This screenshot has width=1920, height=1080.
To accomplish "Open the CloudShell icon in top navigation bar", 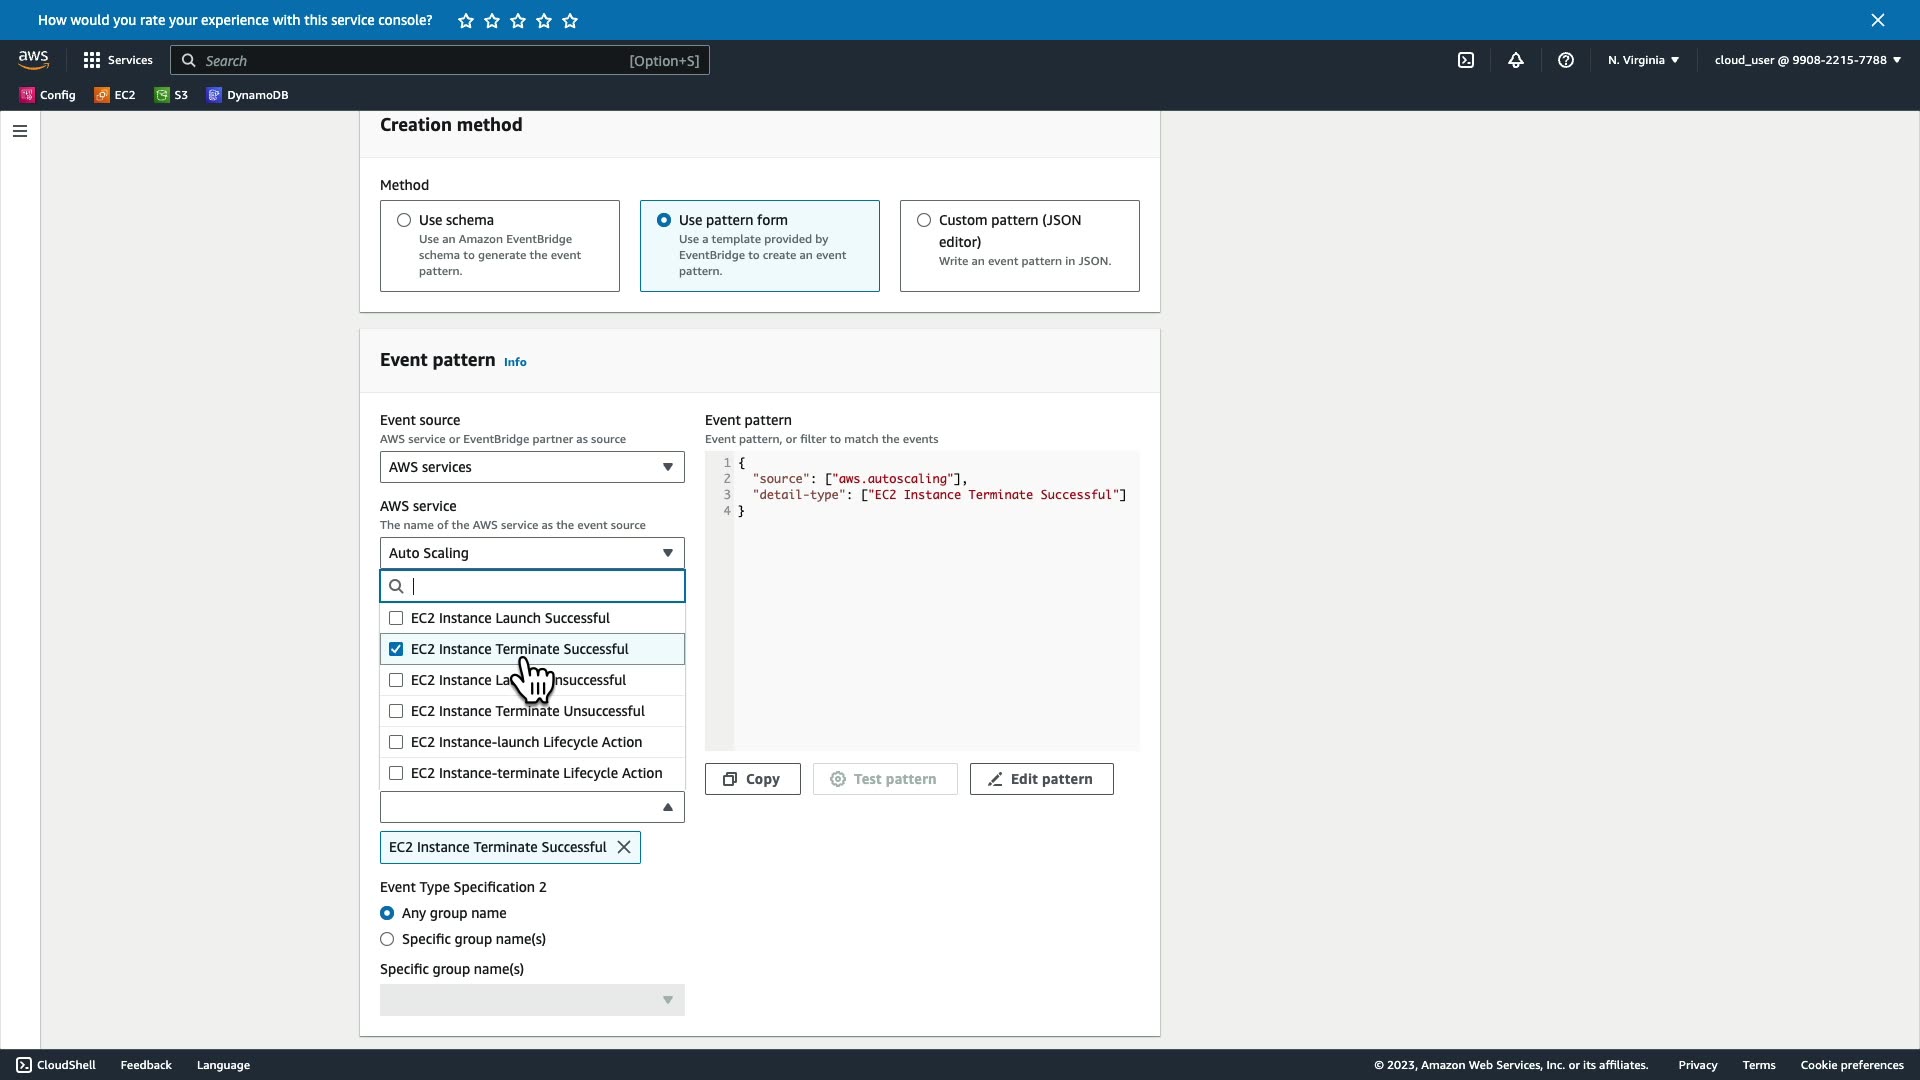I will click(x=1466, y=60).
